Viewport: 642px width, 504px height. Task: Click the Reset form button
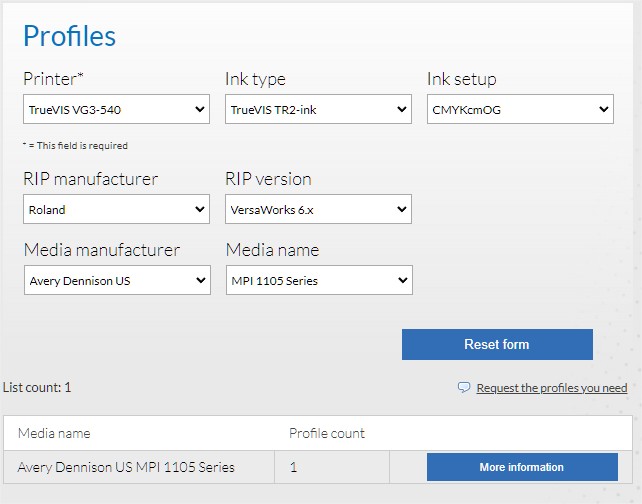click(x=497, y=344)
